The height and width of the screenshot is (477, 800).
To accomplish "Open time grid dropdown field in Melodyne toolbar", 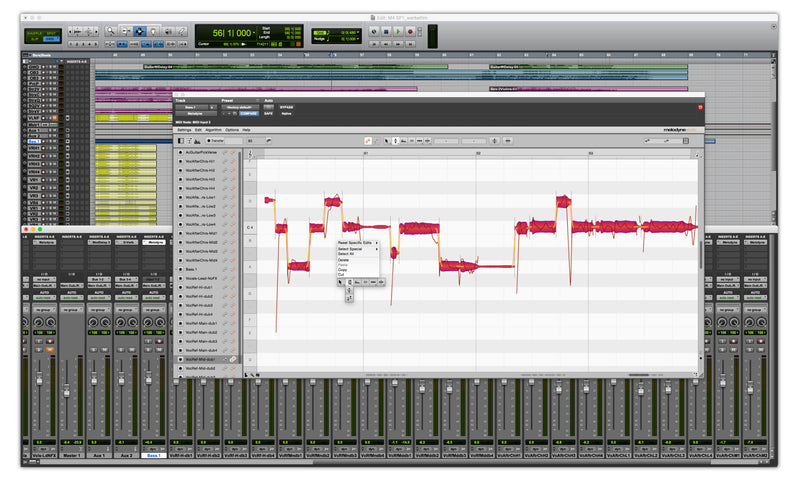I will (474, 140).
